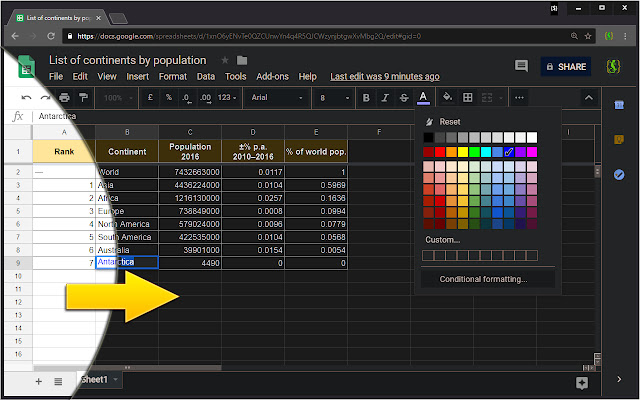Open the fill color bucket tool

447,98
